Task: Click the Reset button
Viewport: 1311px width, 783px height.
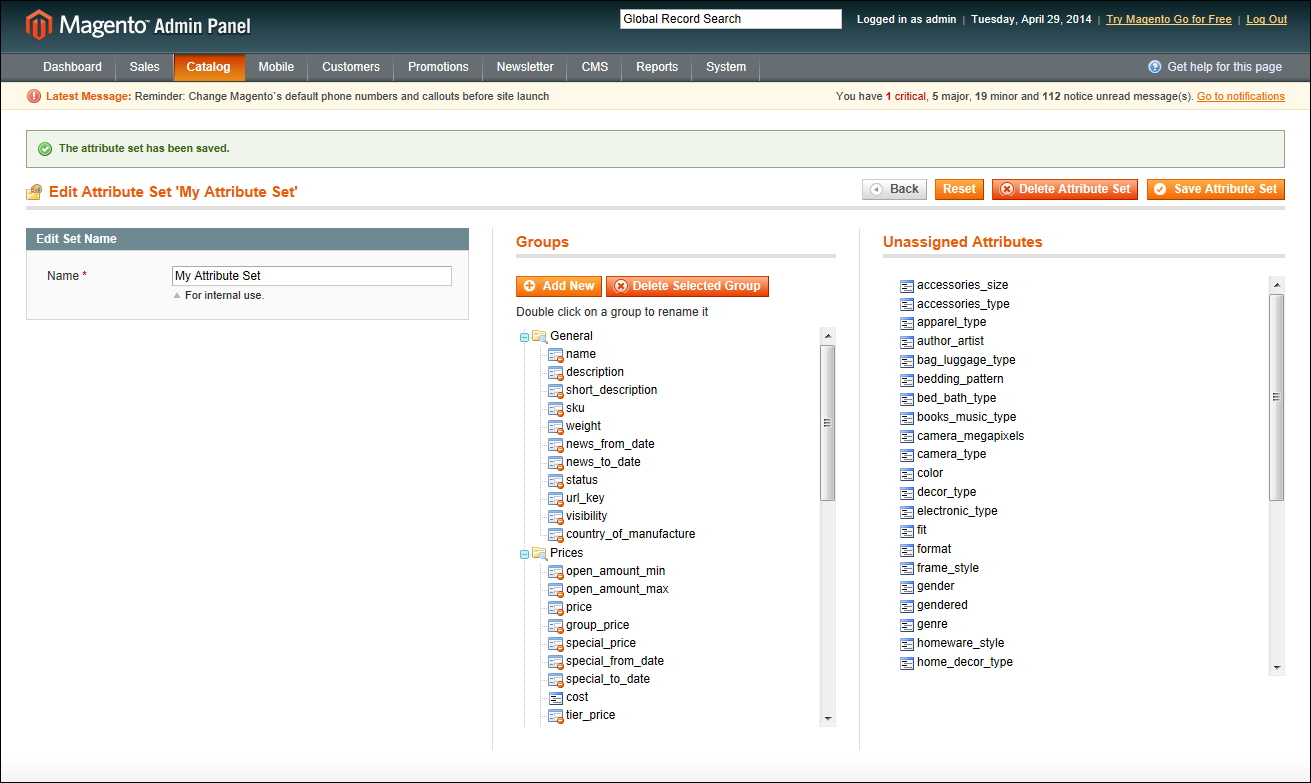Action: [960, 189]
